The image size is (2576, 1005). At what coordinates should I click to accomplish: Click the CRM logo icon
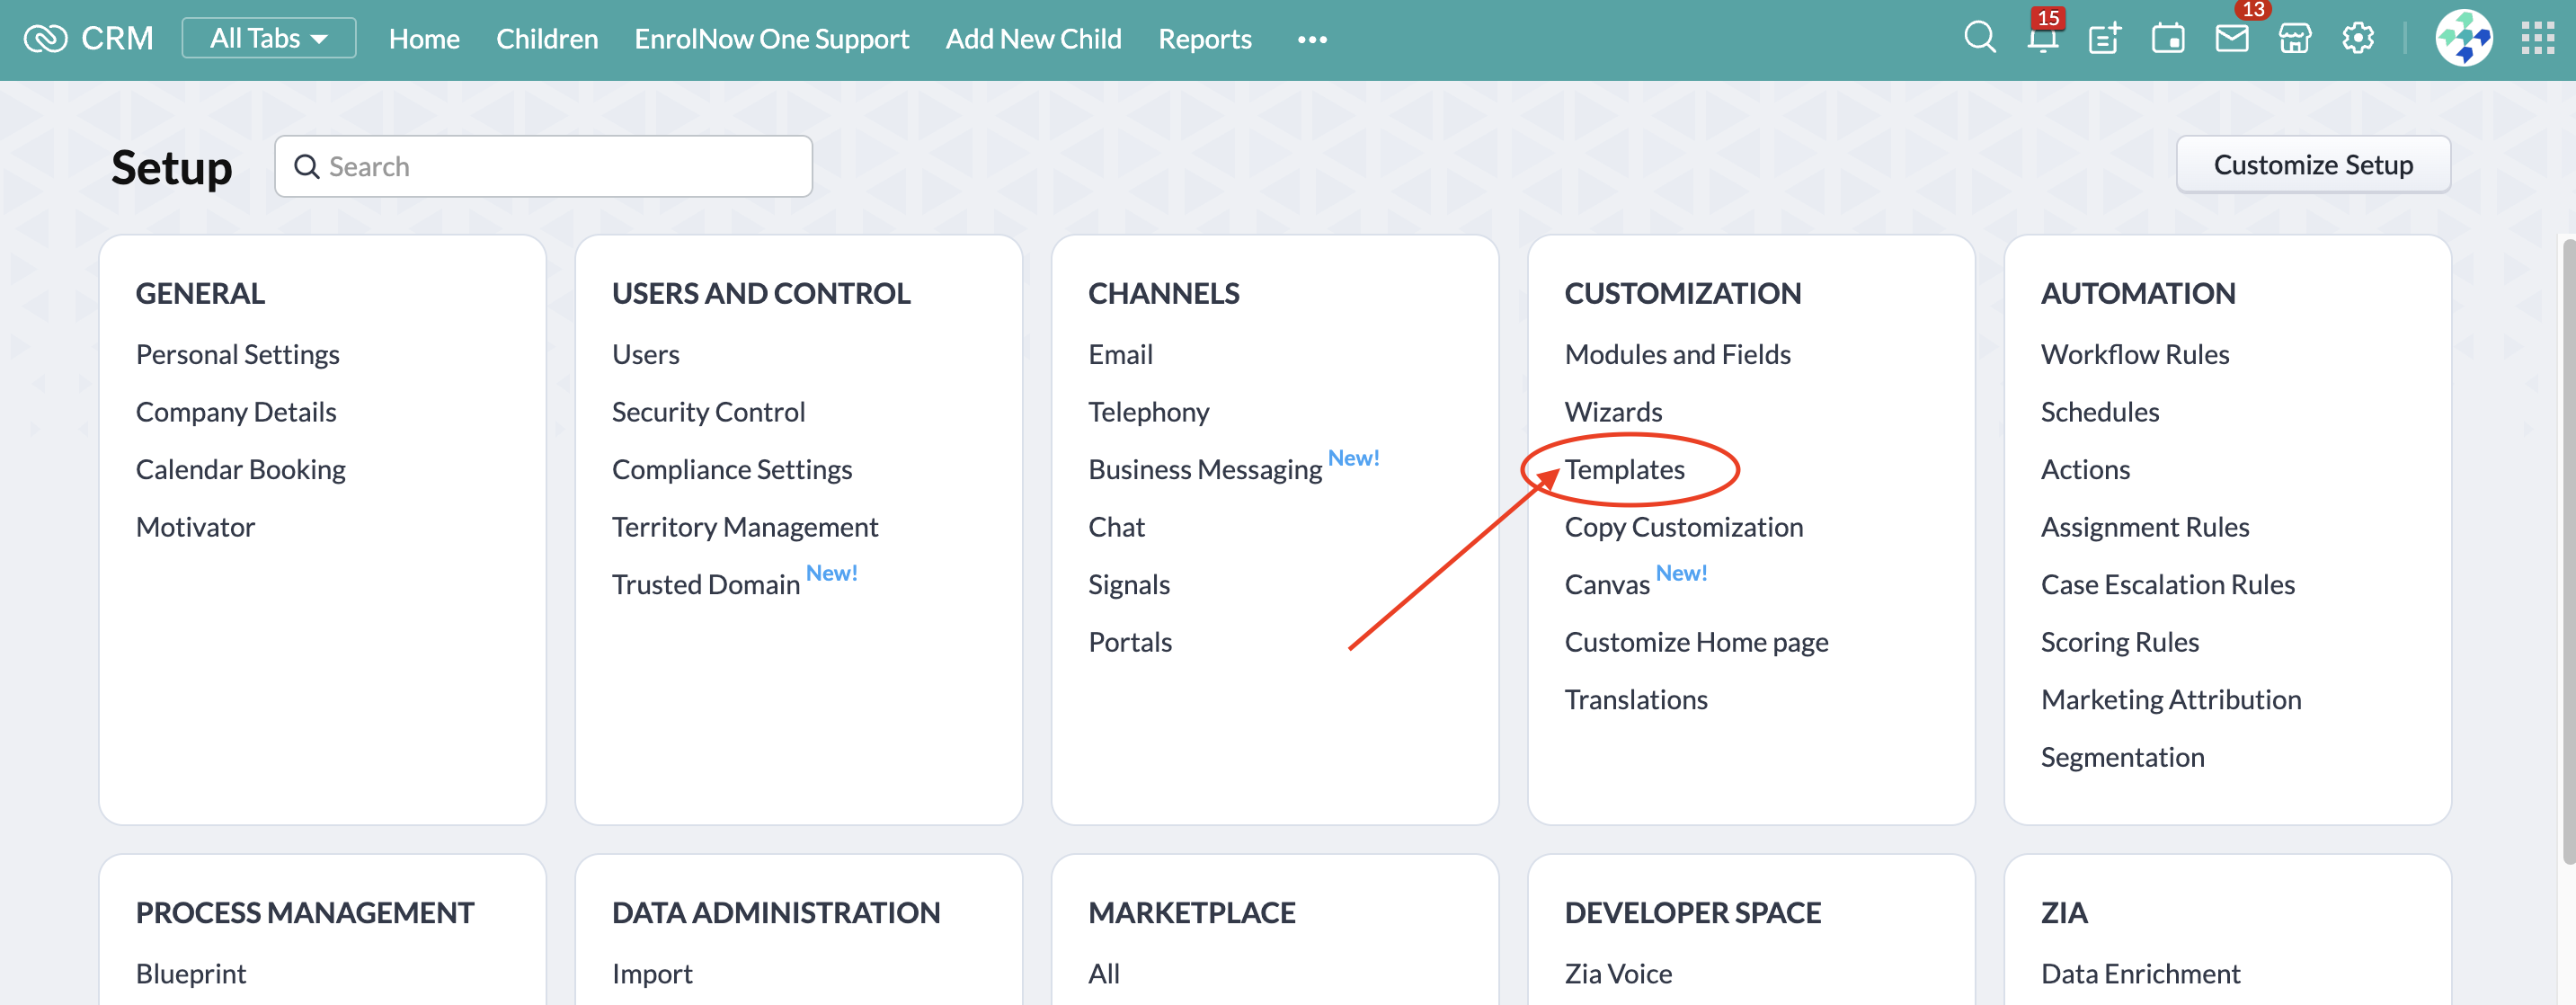pyautogui.click(x=46, y=38)
